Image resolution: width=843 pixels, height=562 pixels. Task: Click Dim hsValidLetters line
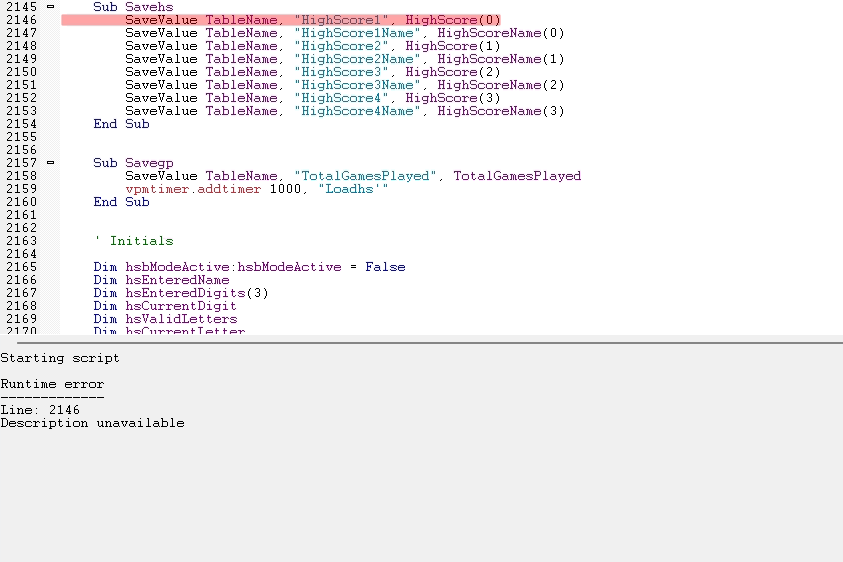pos(165,319)
